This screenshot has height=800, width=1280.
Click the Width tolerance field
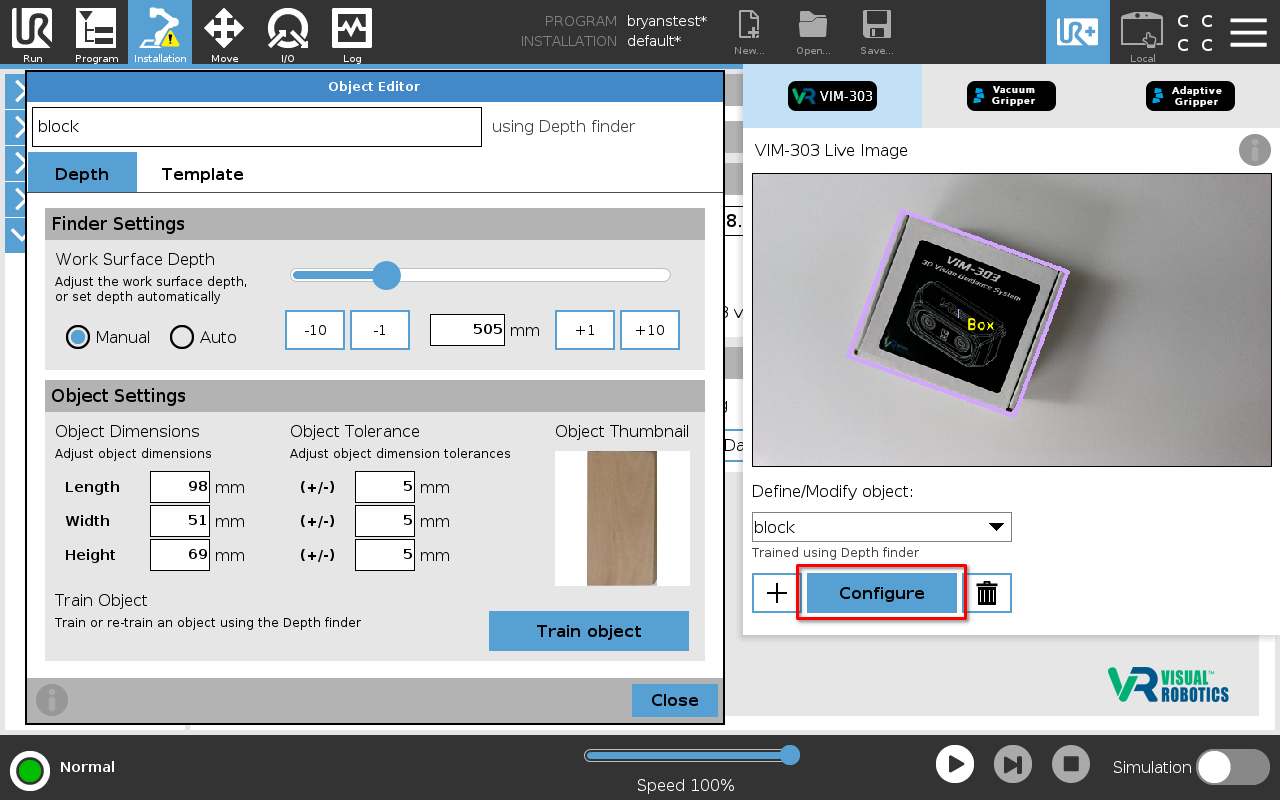(385, 521)
